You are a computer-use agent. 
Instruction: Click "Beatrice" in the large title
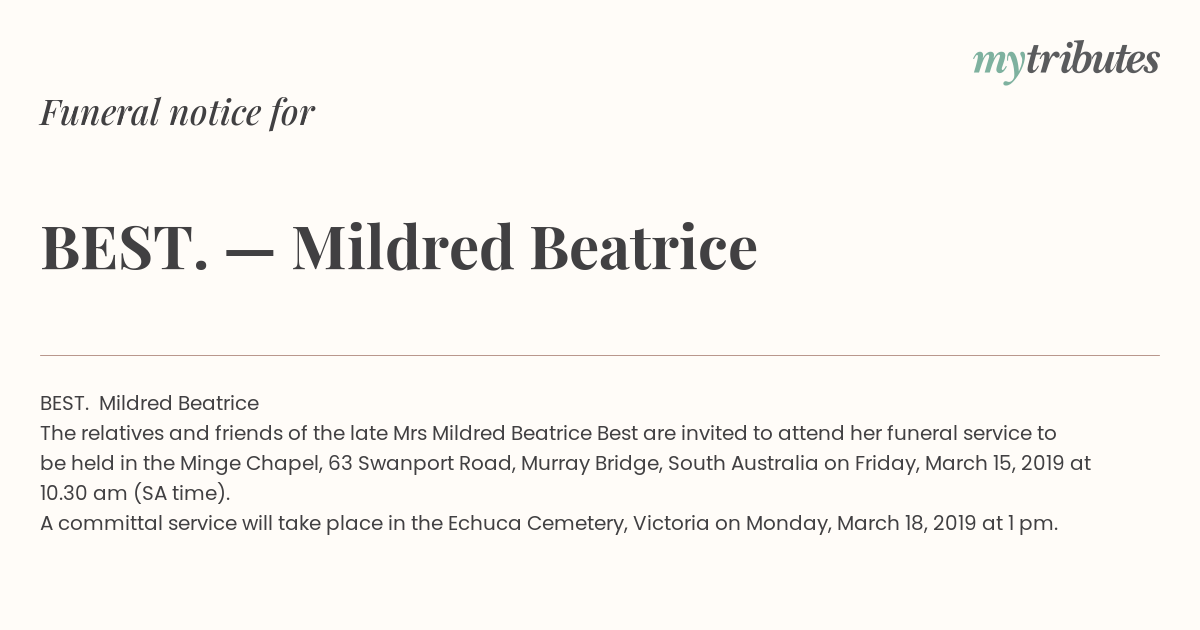[643, 247]
